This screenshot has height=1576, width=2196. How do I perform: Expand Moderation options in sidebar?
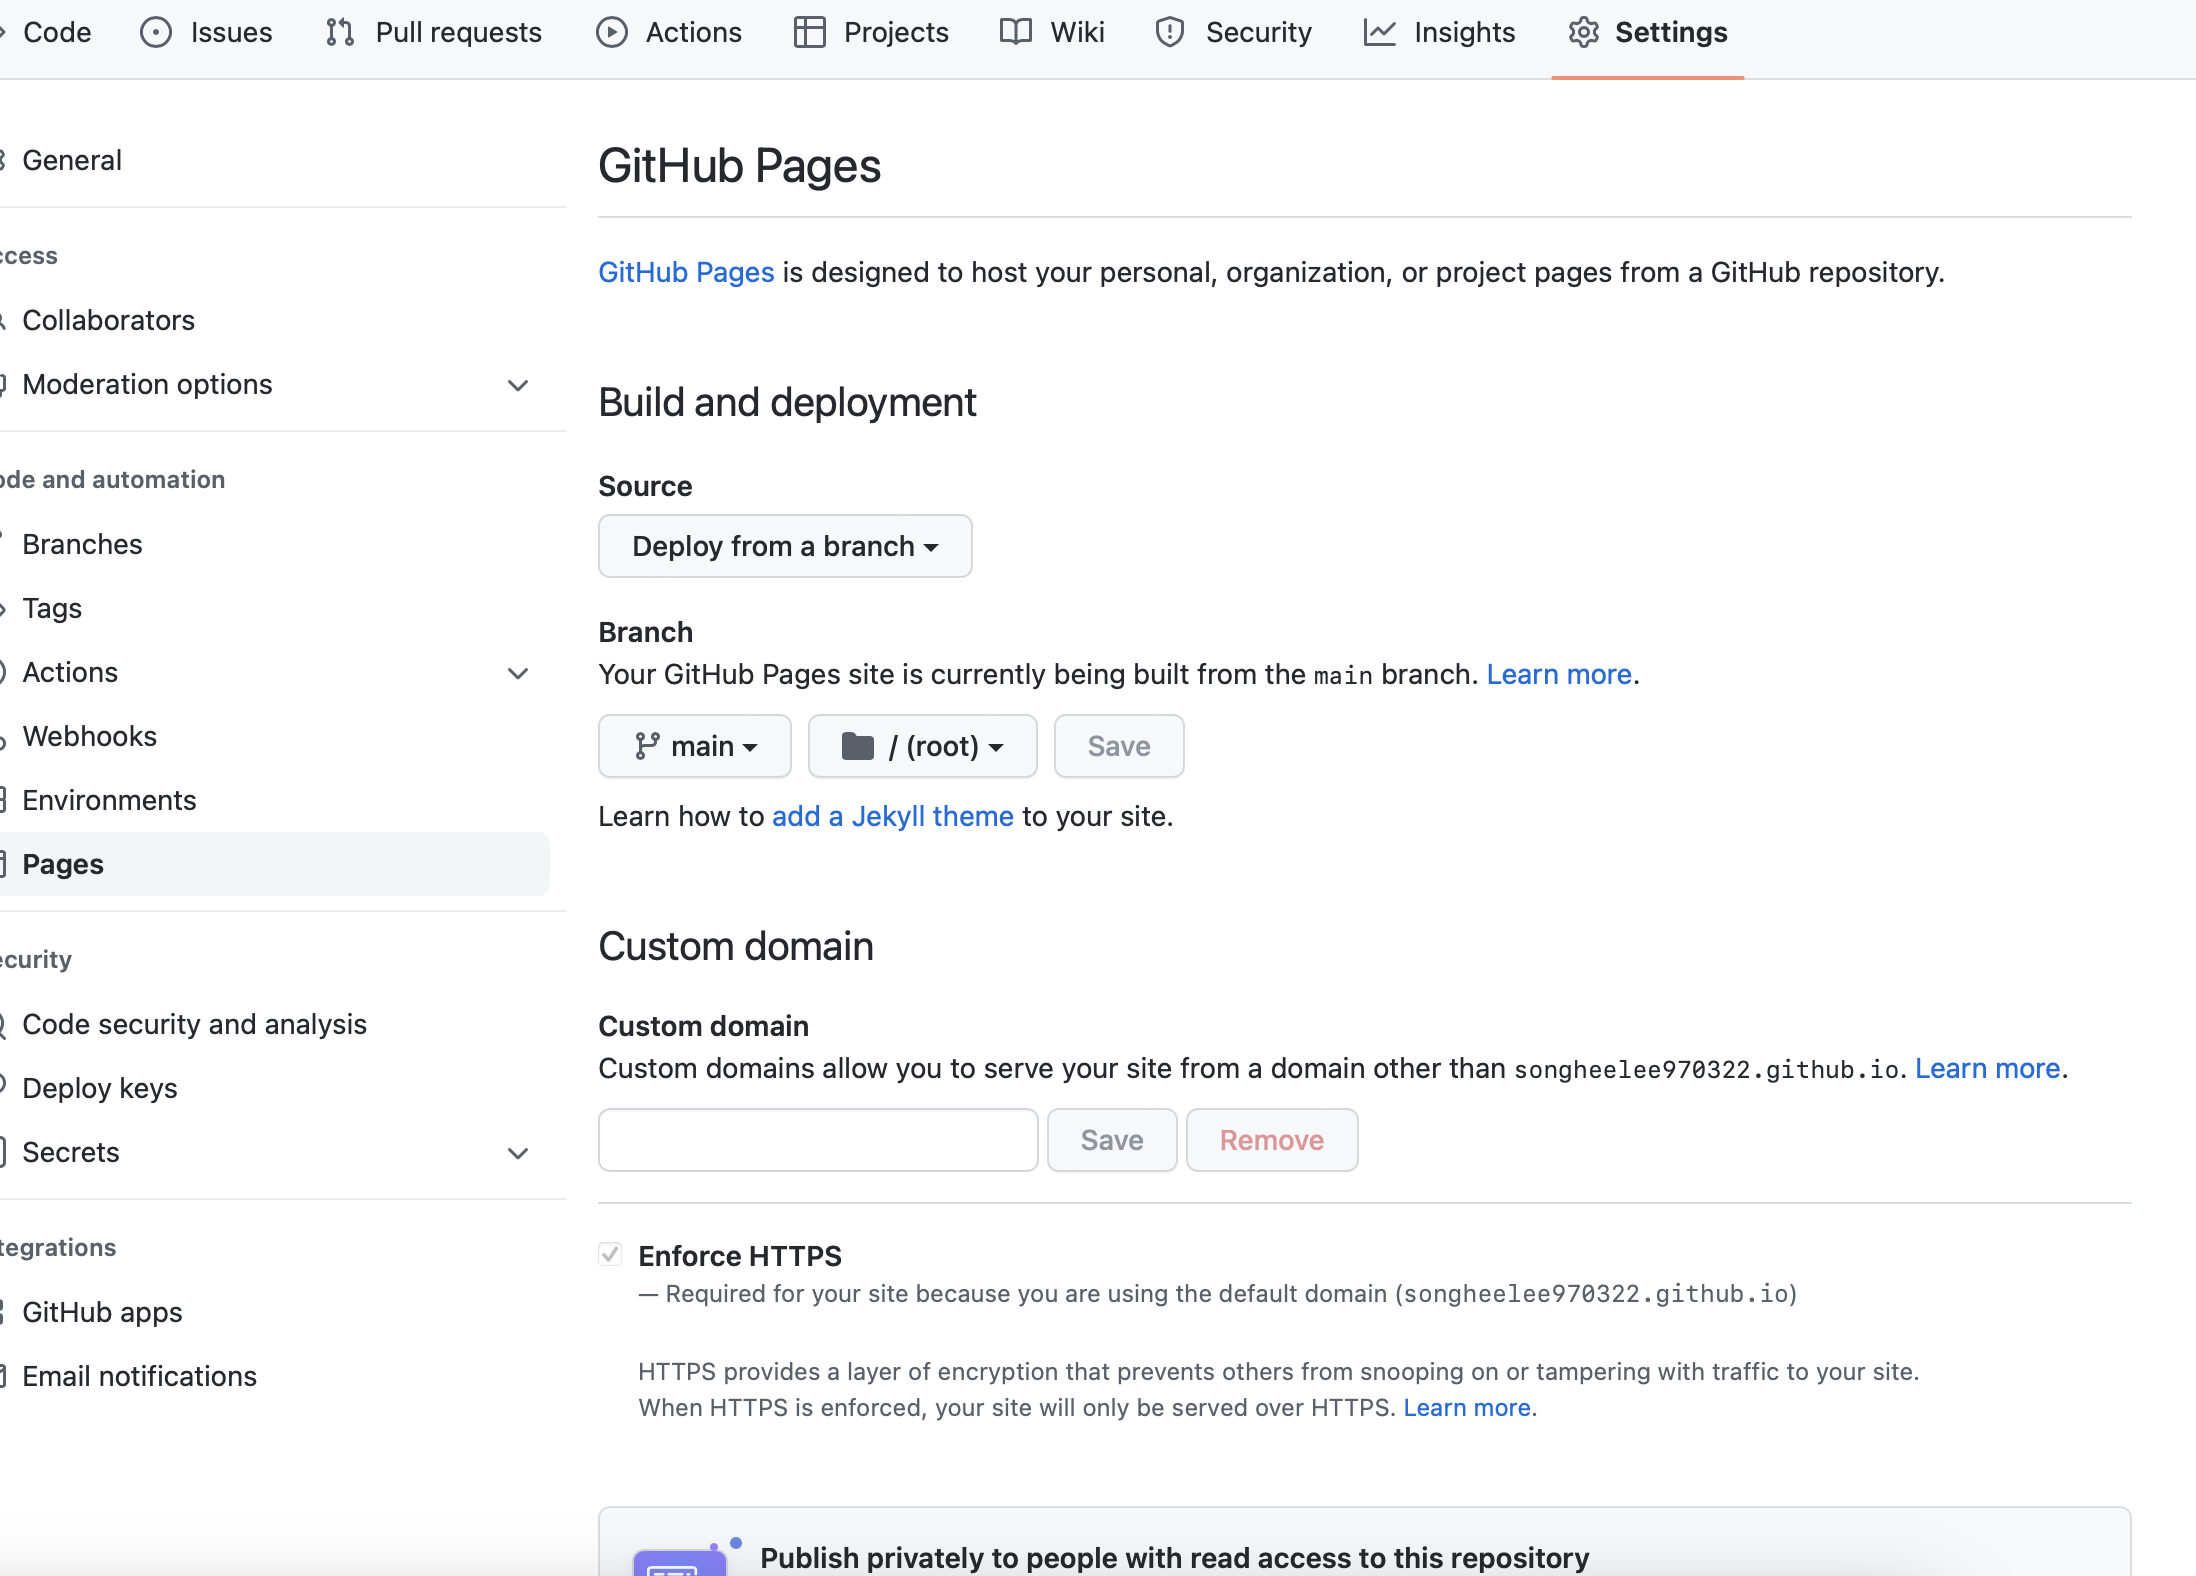point(518,385)
